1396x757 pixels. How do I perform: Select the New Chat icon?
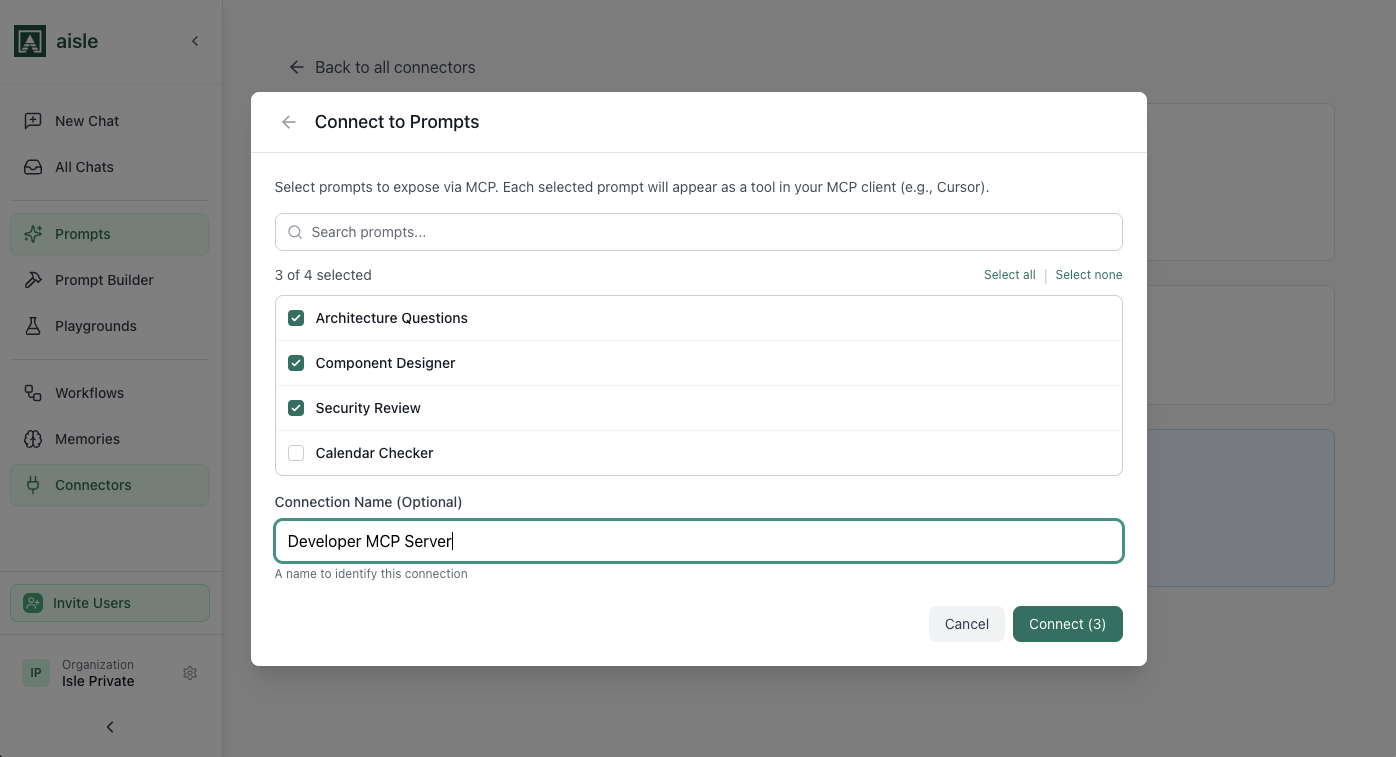pyautogui.click(x=36, y=120)
